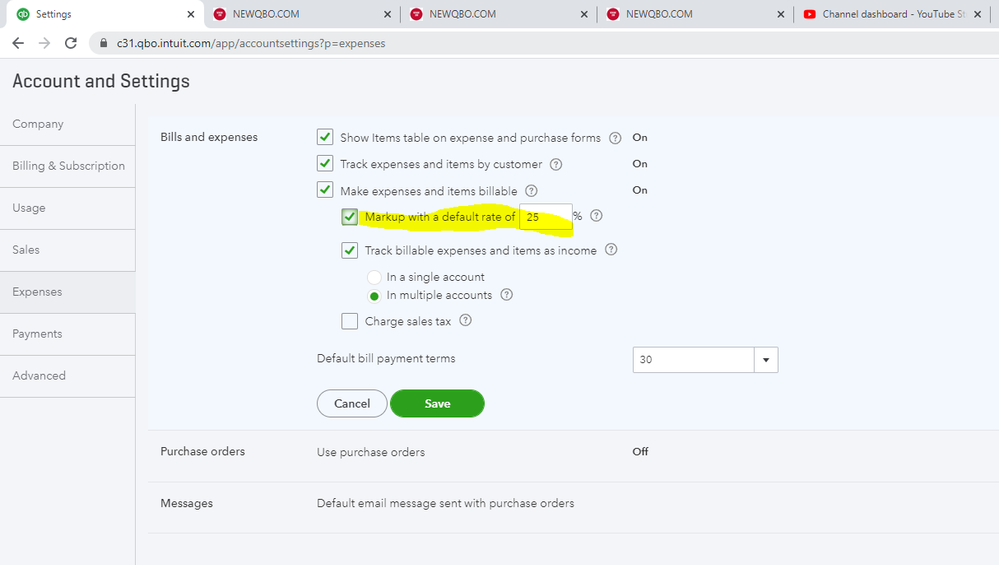
Task: Click the Cancel button
Action: (352, 403)
